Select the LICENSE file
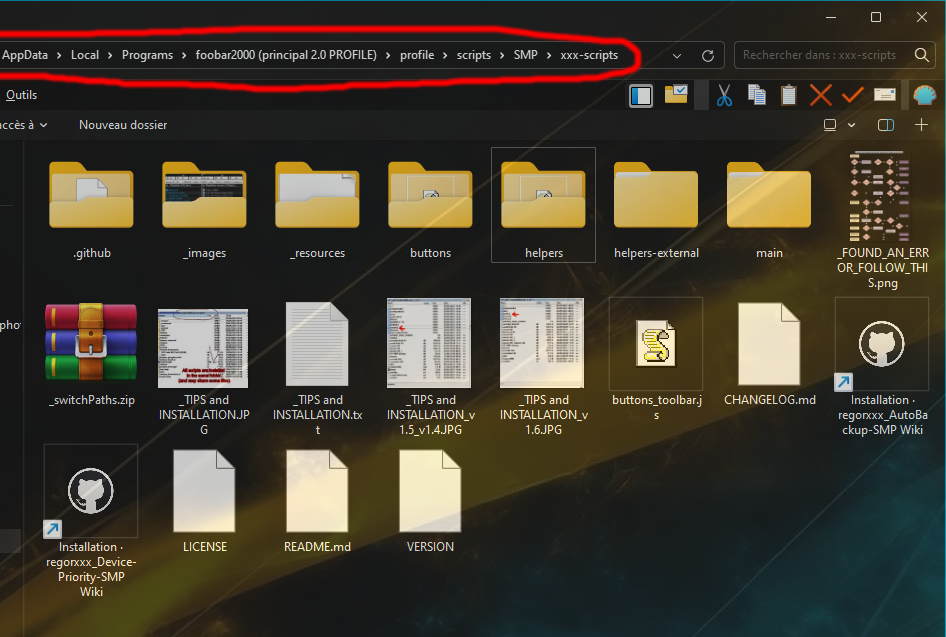946x637 pixels. click(205, 501)
